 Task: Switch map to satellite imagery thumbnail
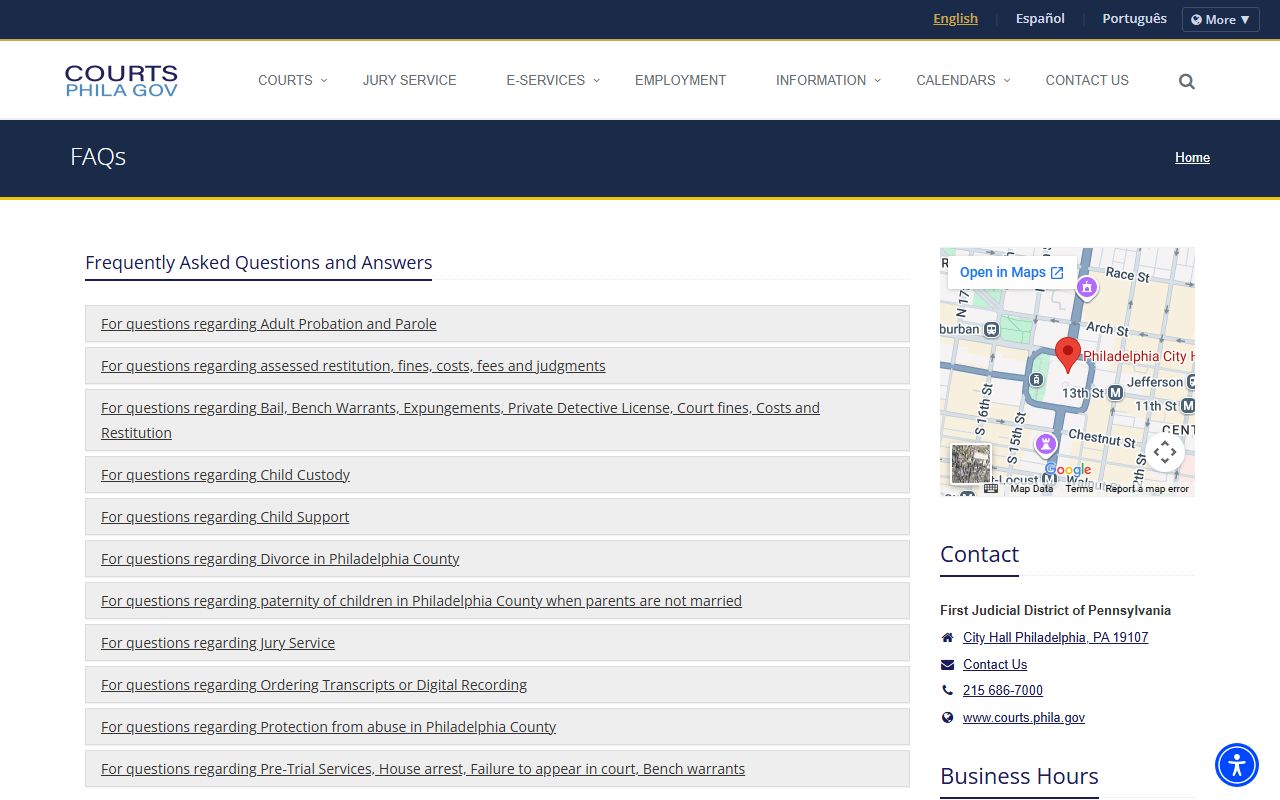[x=970, y=464]
